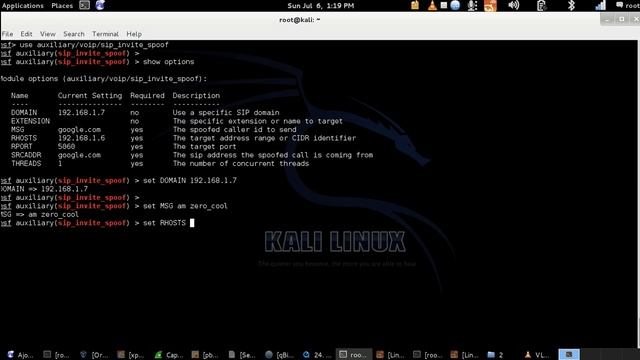Viewport: 640px width, 360px height.
Task: Maximize the terminal window
Action: pyautogui.click(x=622, y=19)
